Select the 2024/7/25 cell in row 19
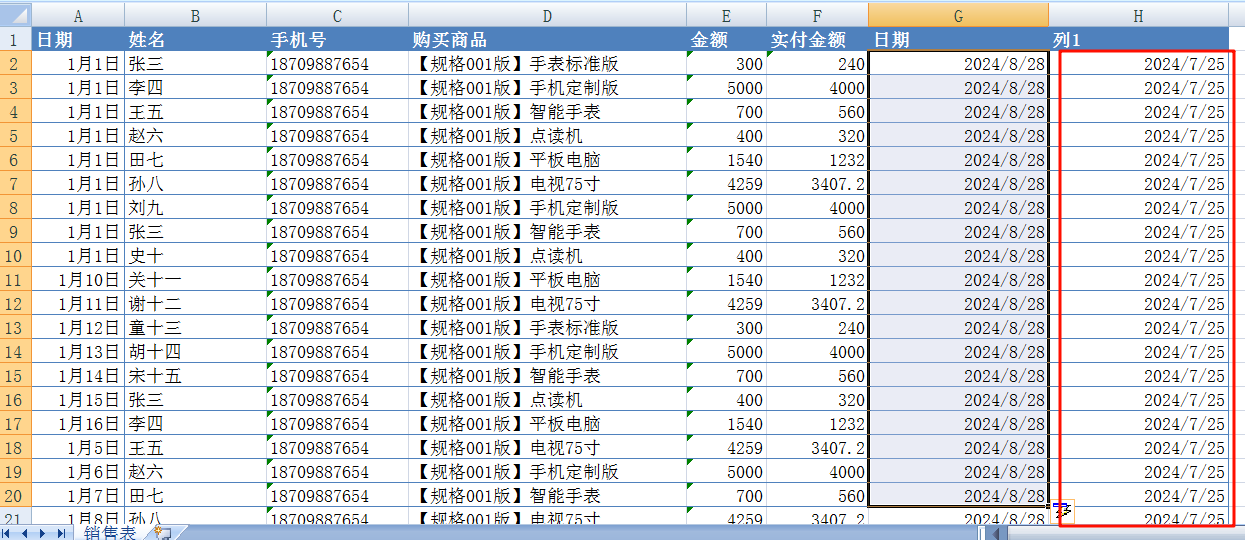 tap(1139, 472)
